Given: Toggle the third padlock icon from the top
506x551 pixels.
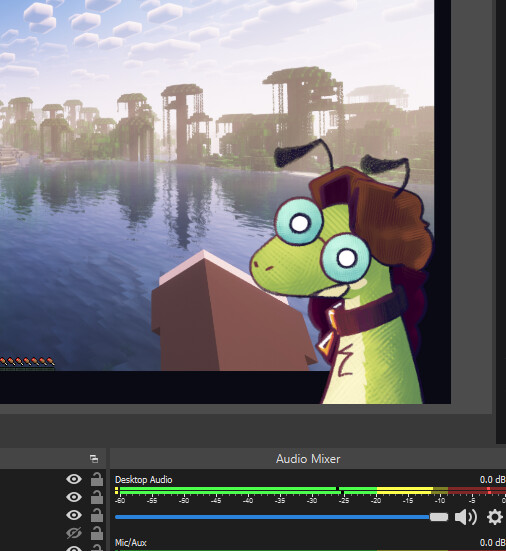Looking at the screenshot, I should [x=97, y=515].
